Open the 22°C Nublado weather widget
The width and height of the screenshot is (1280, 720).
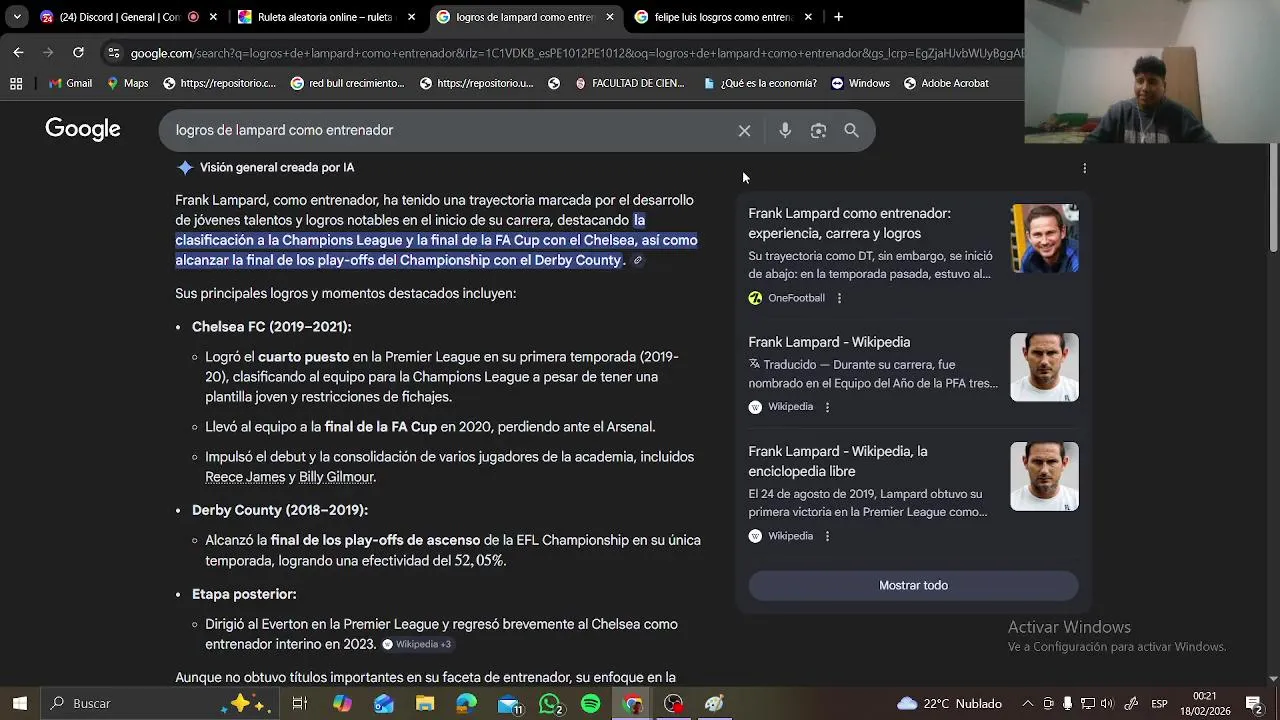click(x=949, y=704)
